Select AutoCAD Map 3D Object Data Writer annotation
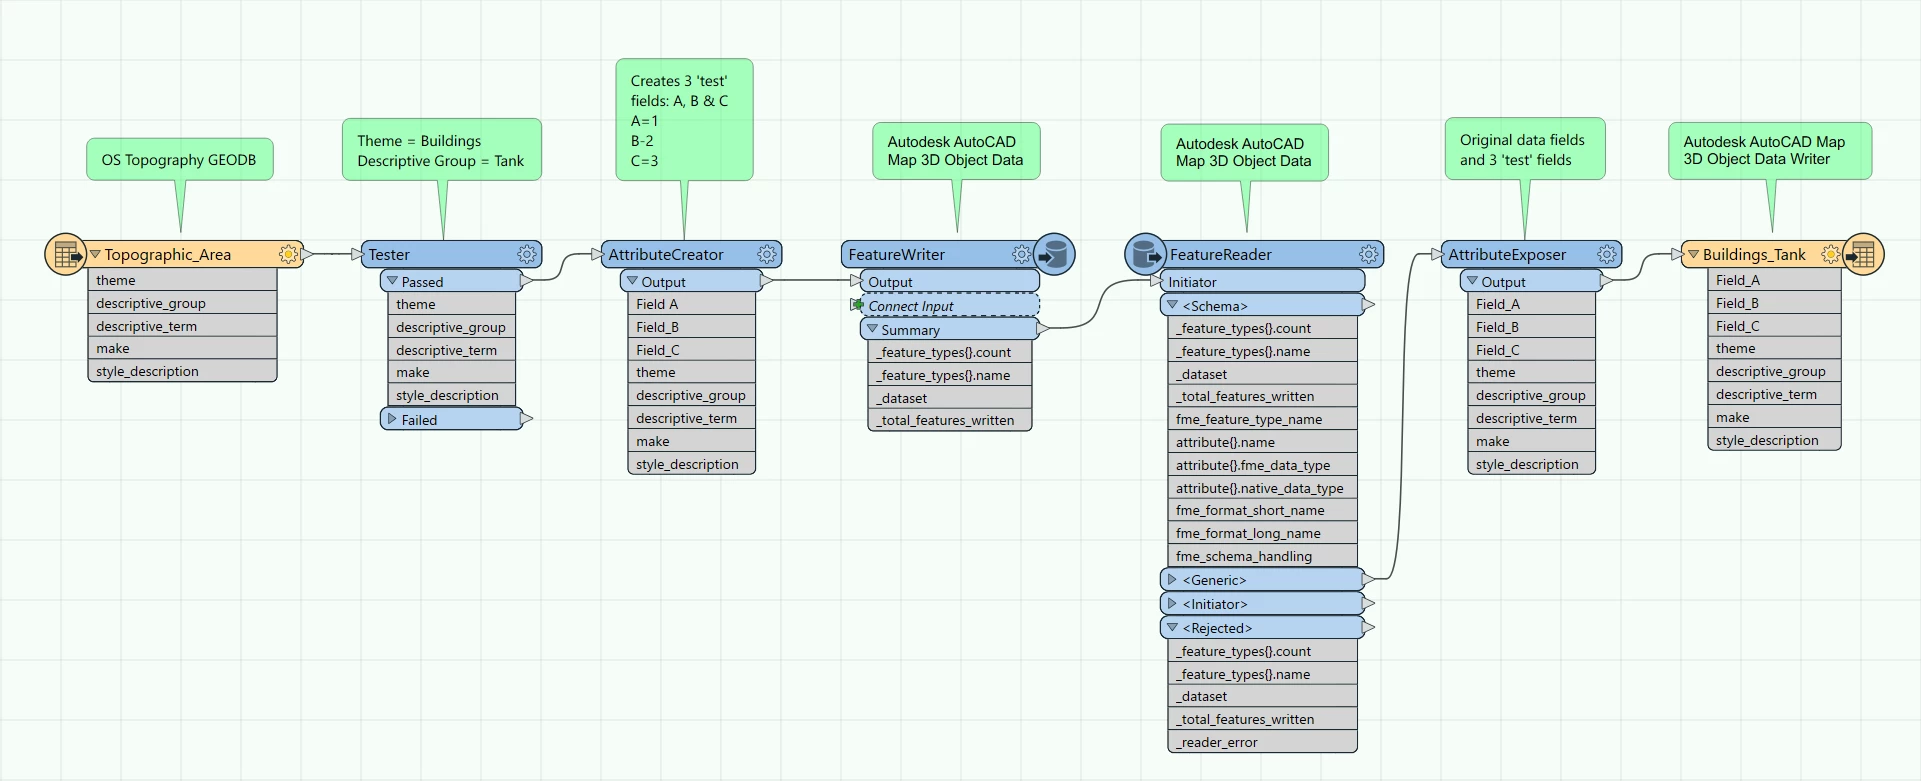 tap(1770, 151)
